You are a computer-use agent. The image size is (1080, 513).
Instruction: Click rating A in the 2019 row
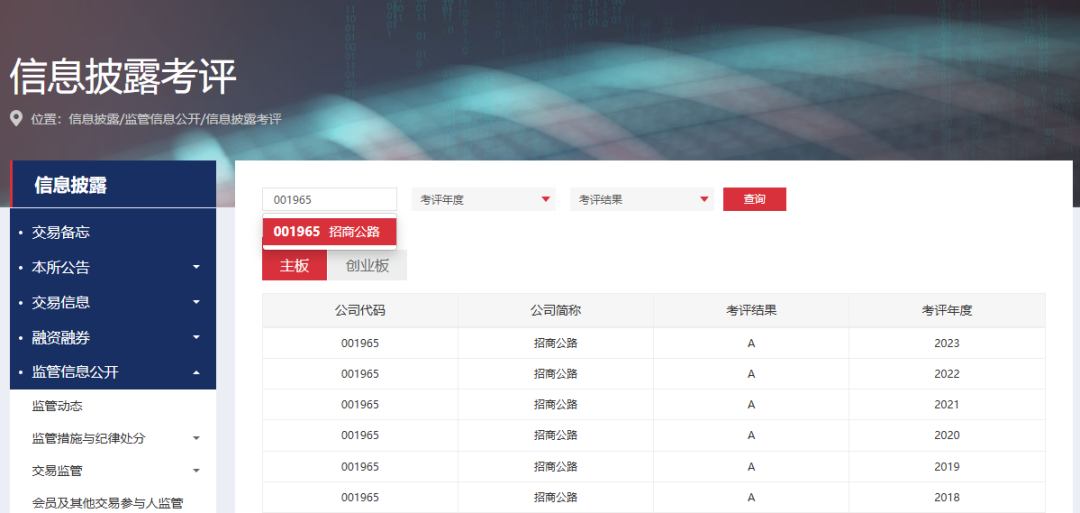[751, 466]
